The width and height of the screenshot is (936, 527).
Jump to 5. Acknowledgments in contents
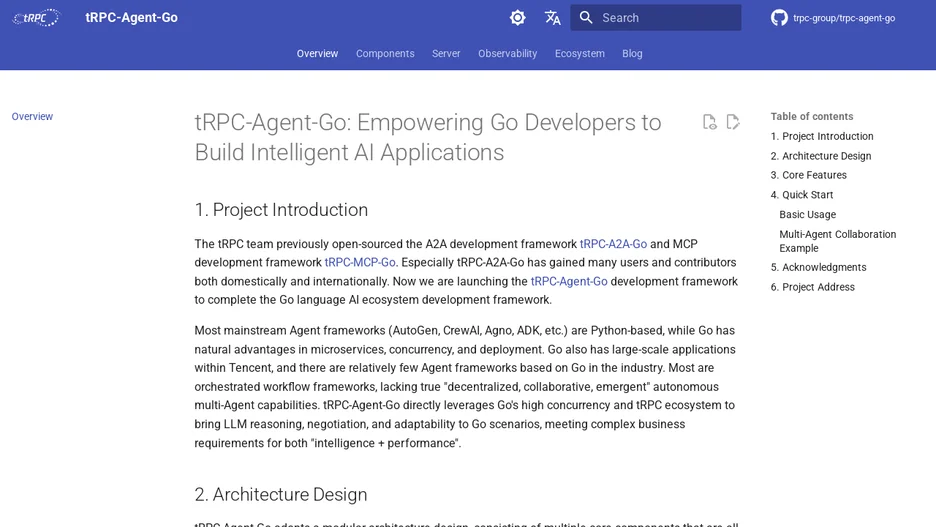pyautogui.click(x=818, y=267)
